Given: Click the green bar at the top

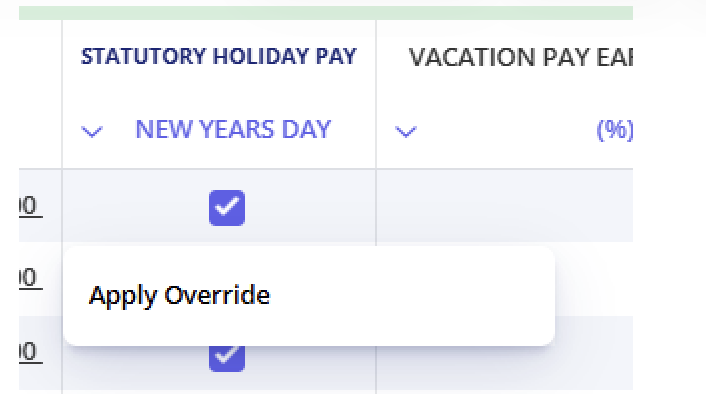Looking at the screenshot, I should point(326,12).
